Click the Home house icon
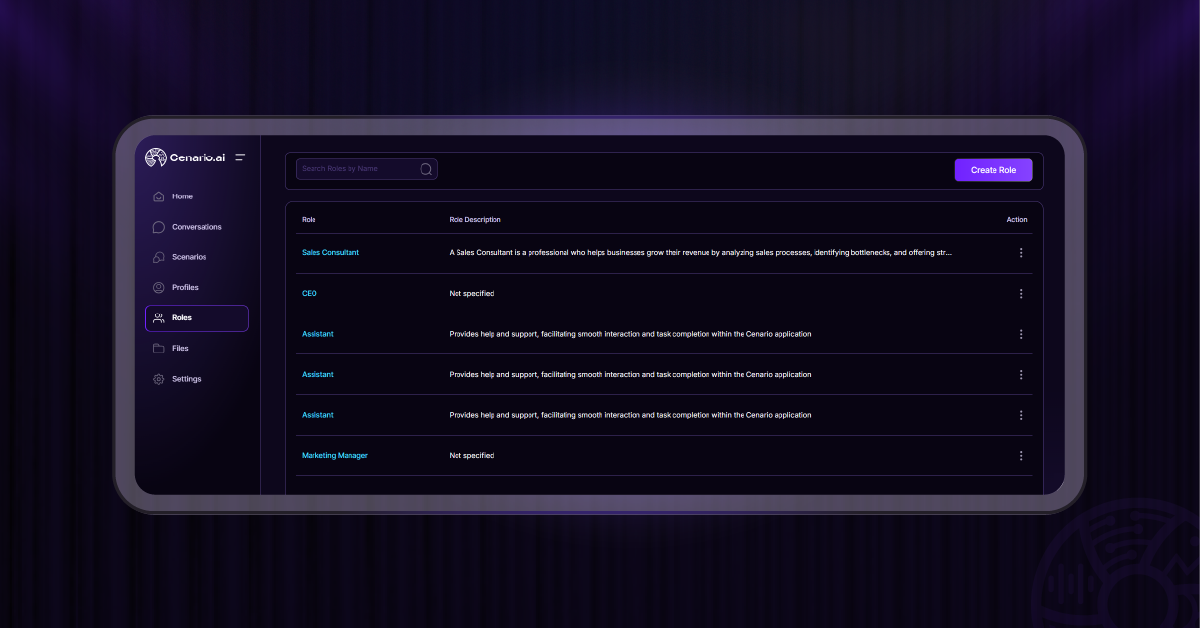Viewport: 1200px width, 628px height. (x=158, y=197)
